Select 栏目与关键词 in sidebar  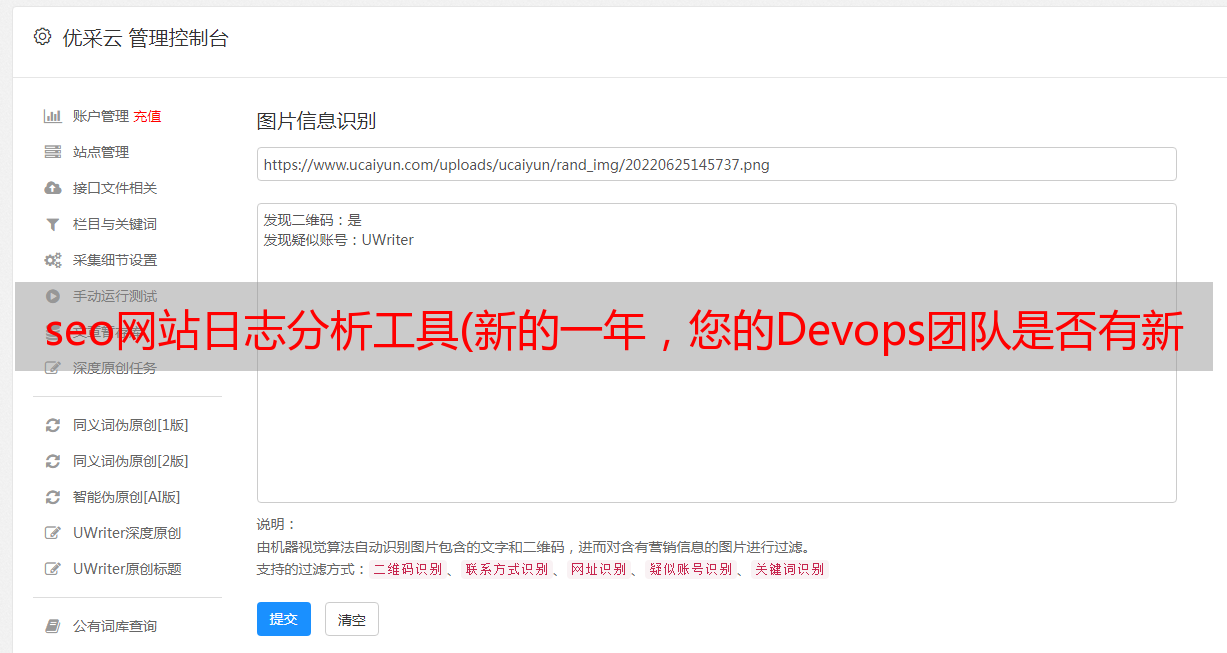click(115, 224)
